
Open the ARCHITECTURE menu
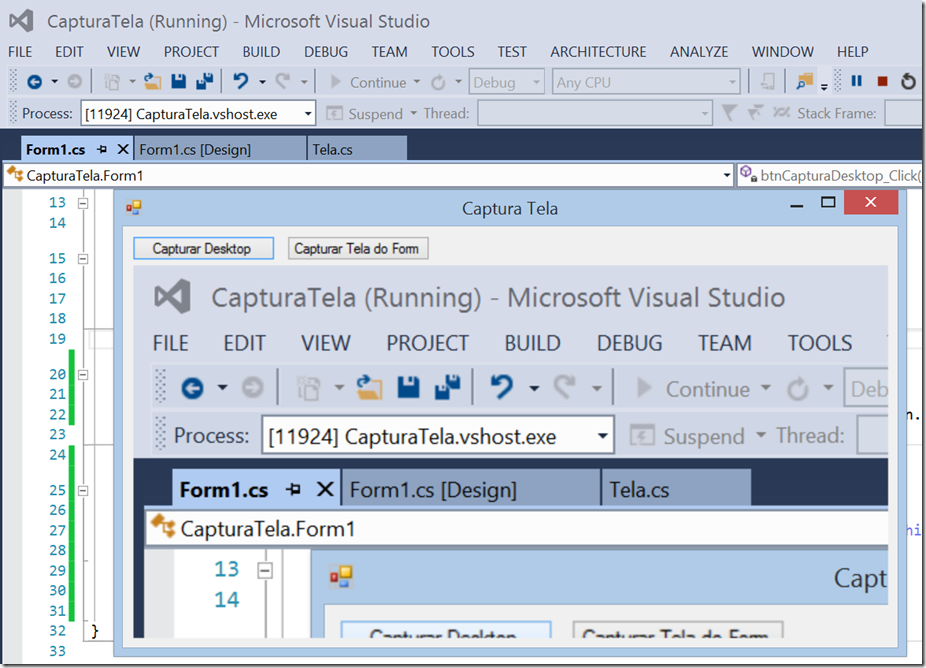click(598, 52)
